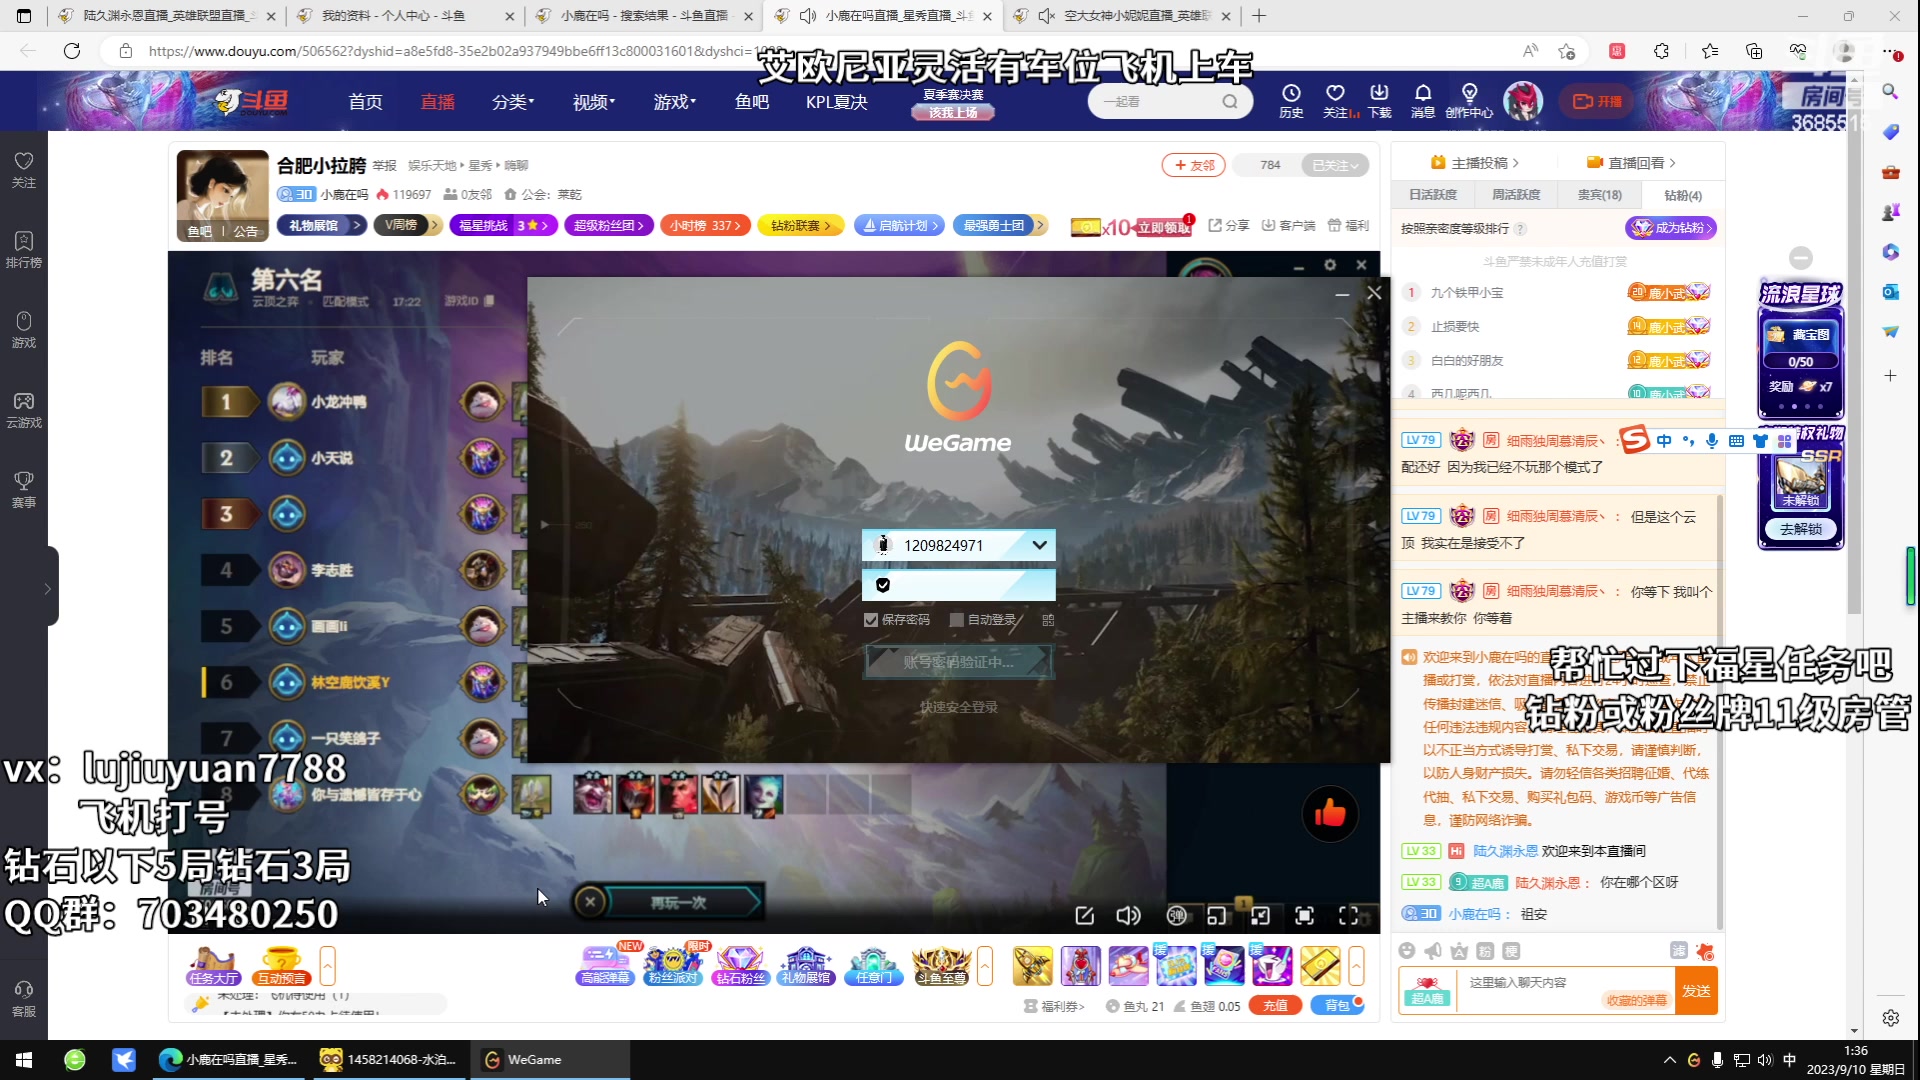The height and width of the screenshot is (1080, 1920).
Task: Open 主播投稿 section arrow
Action: [x=1475, y=163]
